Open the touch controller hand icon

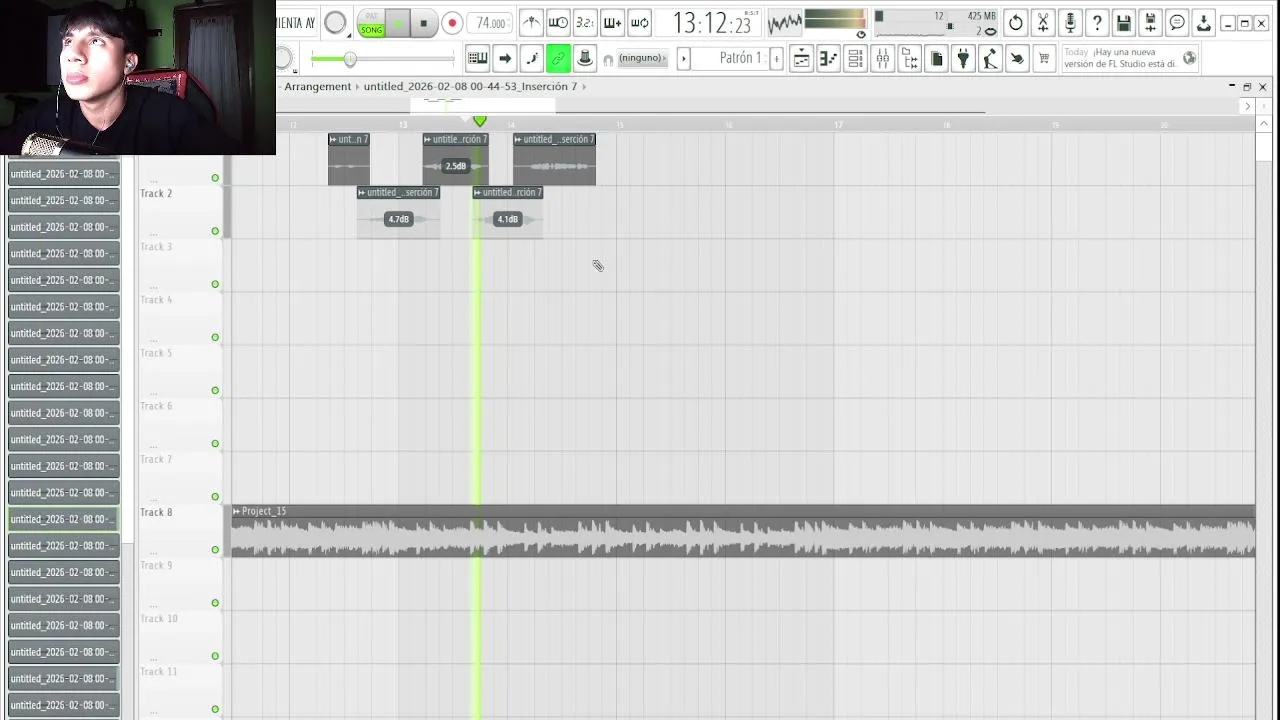tap(1017, 59)
